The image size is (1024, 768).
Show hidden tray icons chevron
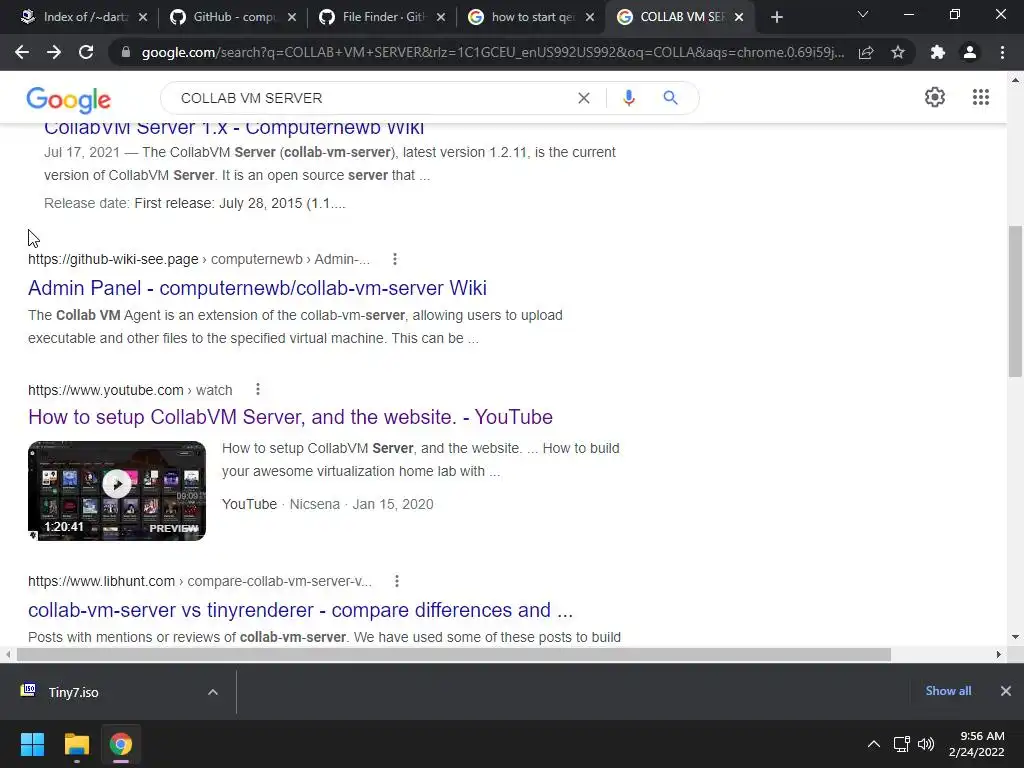[x=873, y=744]
